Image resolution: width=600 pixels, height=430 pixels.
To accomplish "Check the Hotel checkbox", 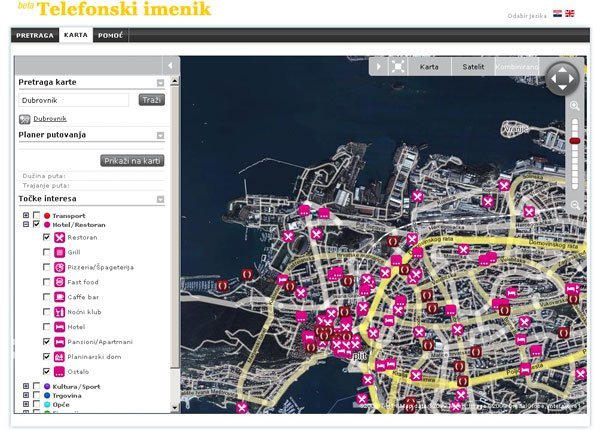I will click(46, 327).
